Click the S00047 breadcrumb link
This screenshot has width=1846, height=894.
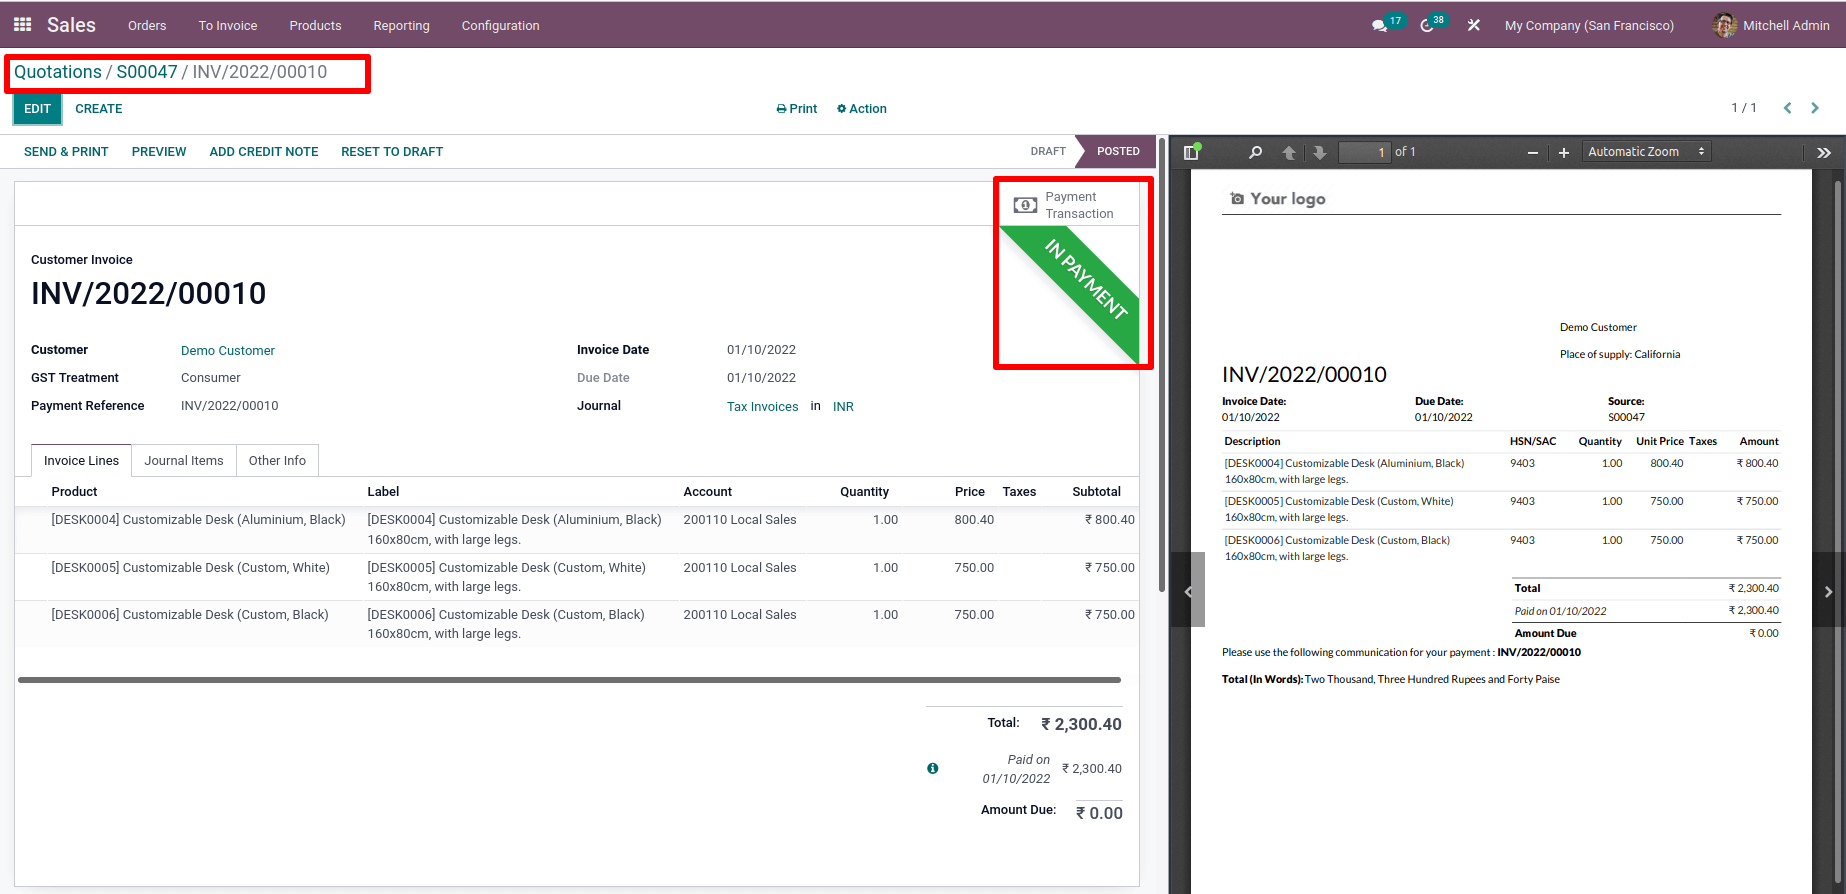147,72
